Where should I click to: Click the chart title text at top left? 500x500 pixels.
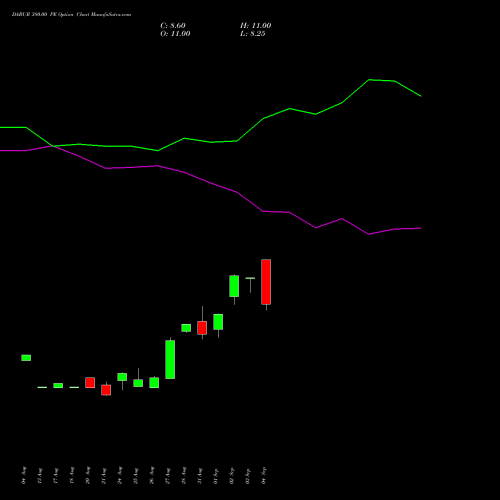(71, 15)
